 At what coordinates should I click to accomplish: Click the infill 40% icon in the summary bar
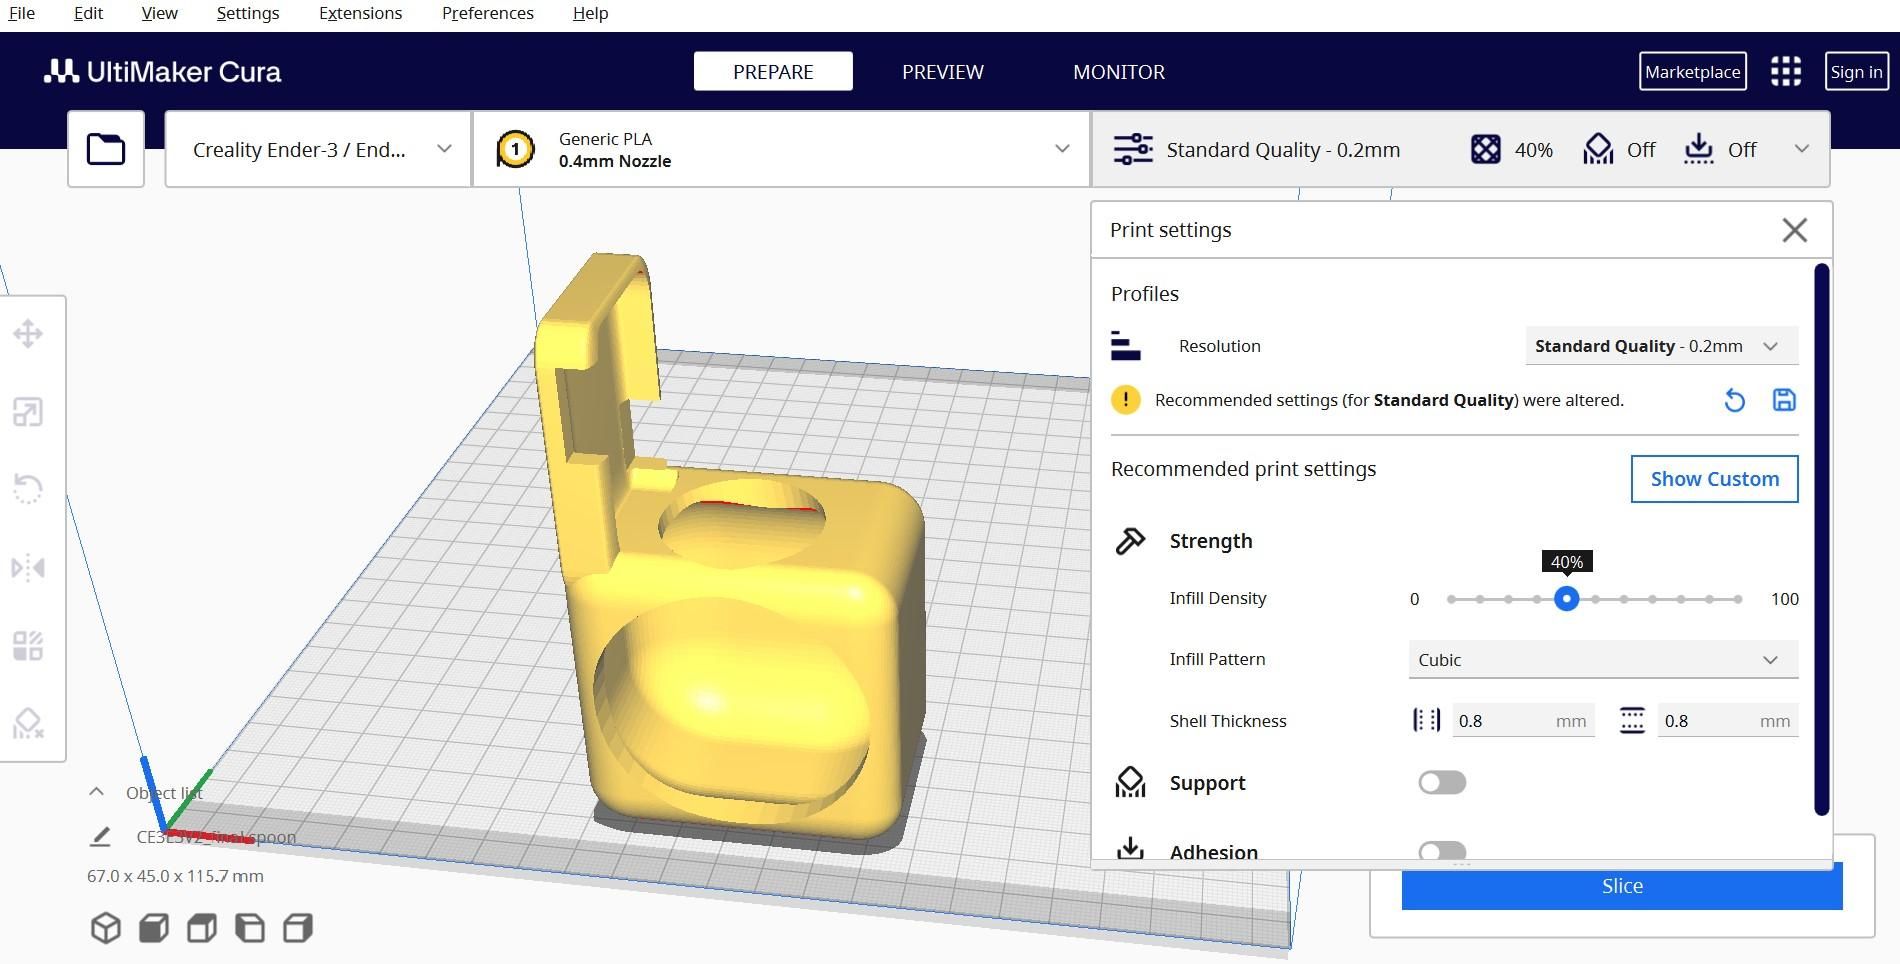[1486, 149]
